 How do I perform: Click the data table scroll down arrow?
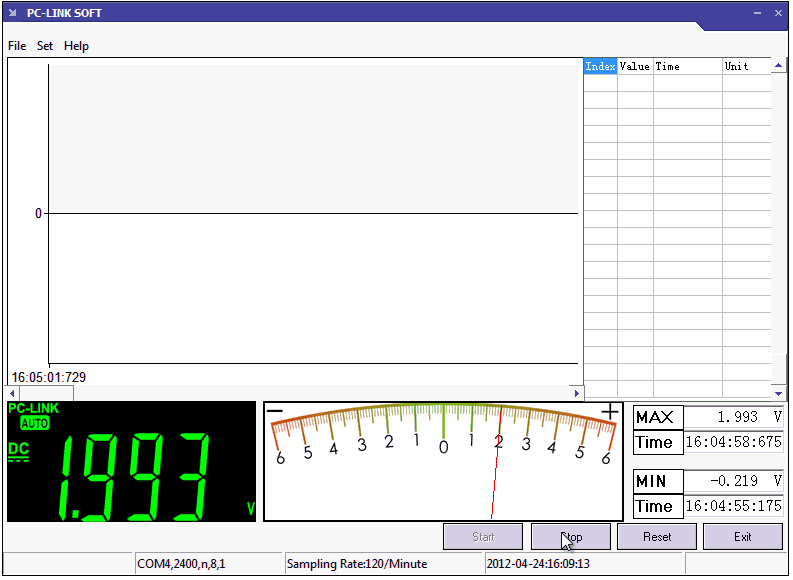coord(779,393)
